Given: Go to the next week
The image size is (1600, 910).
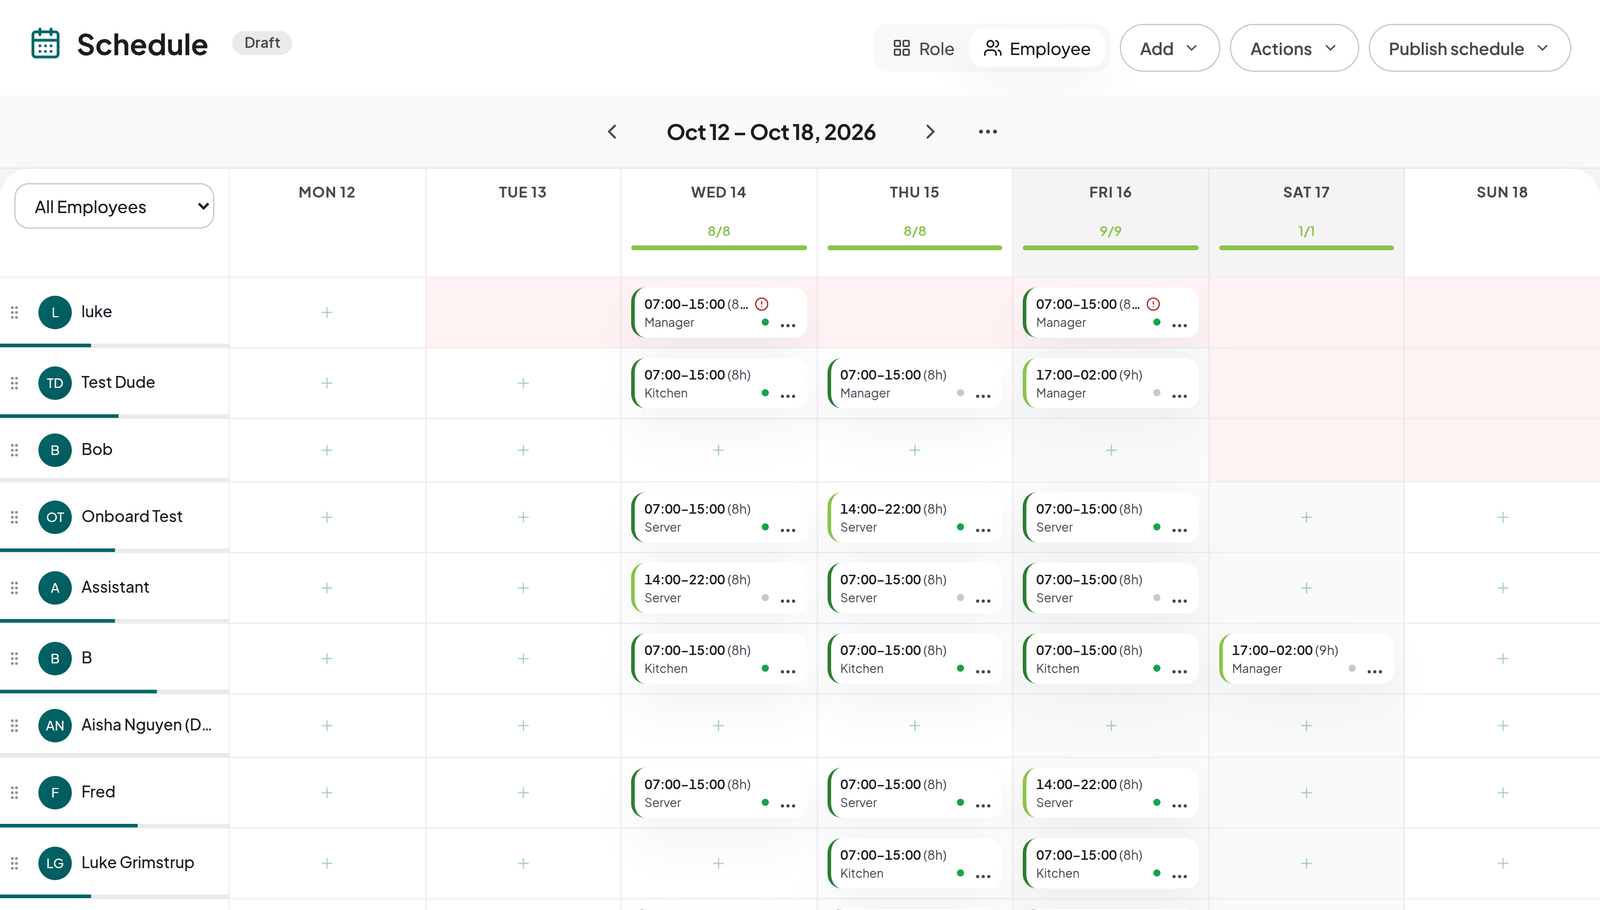Looking at the screenshot, I should pos(930,132).
